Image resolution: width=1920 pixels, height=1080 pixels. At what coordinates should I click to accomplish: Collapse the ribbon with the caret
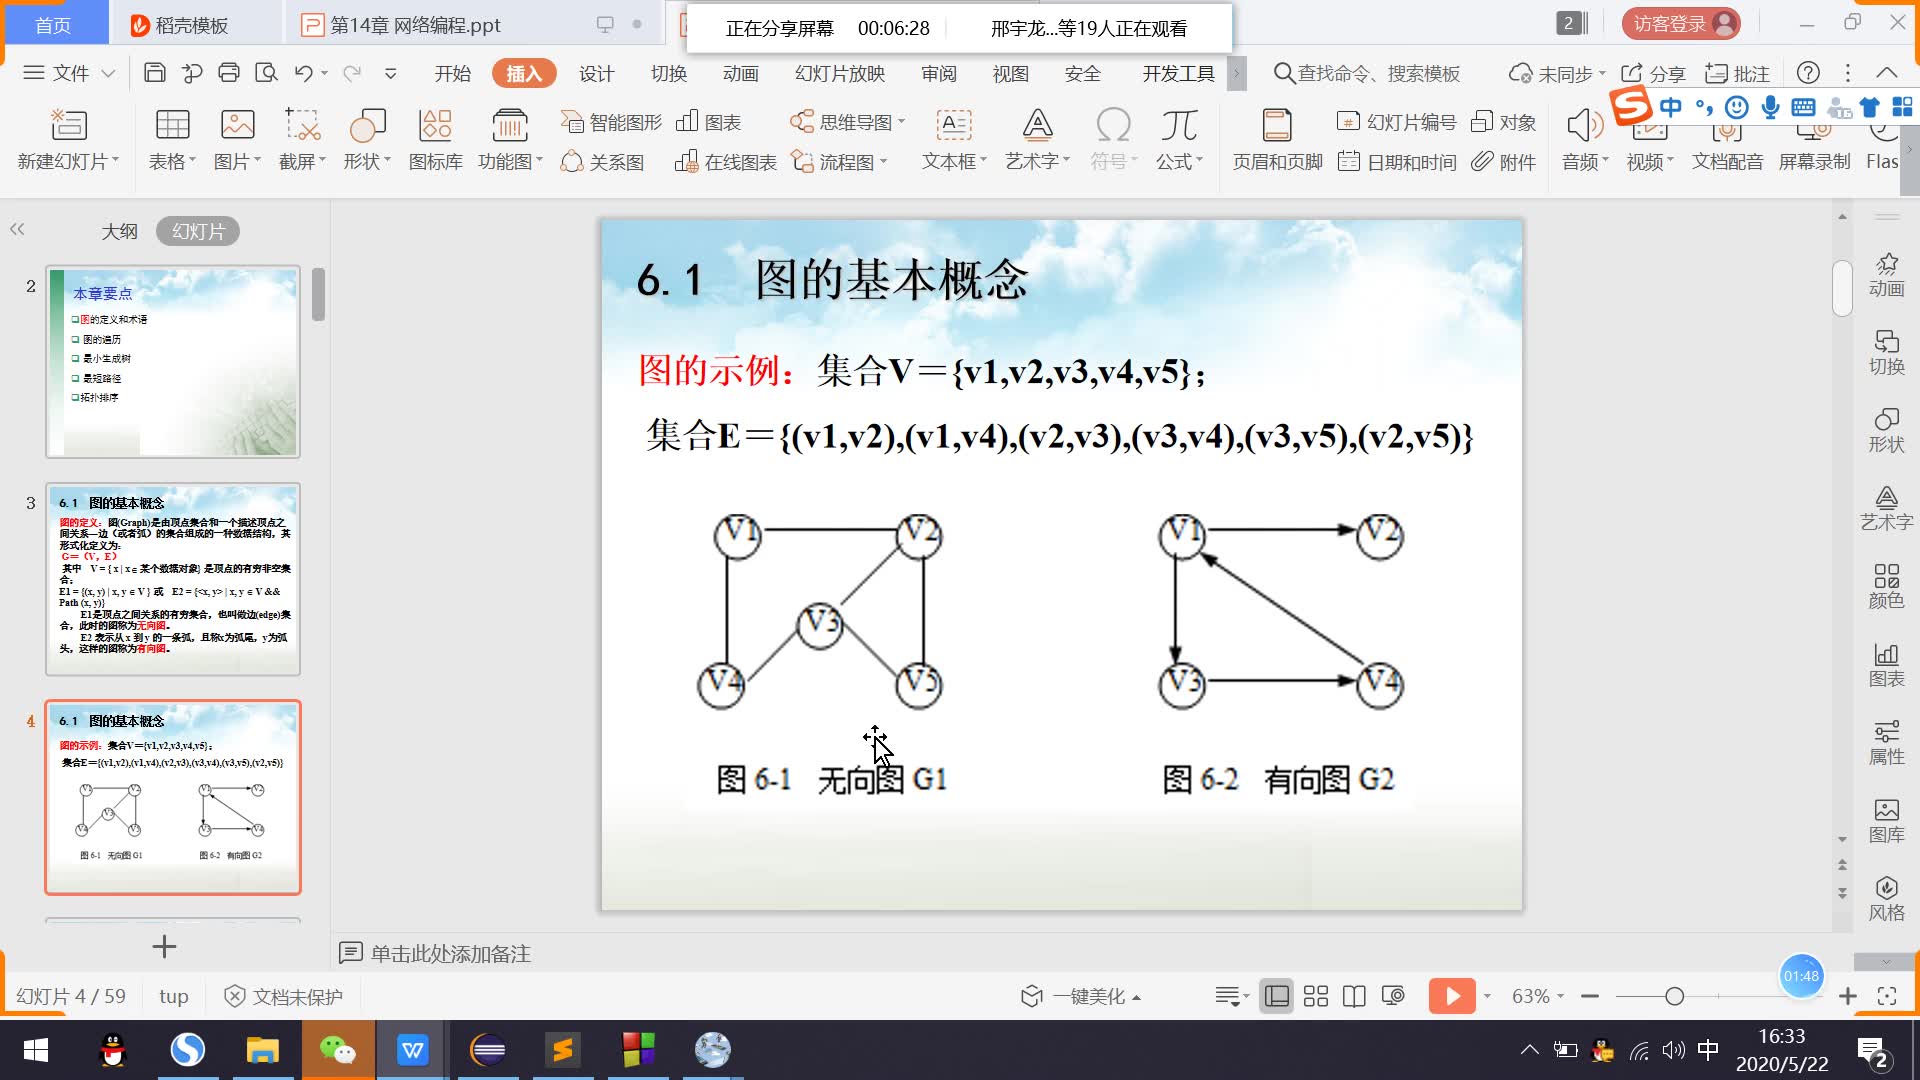[x=1887, y=73]
